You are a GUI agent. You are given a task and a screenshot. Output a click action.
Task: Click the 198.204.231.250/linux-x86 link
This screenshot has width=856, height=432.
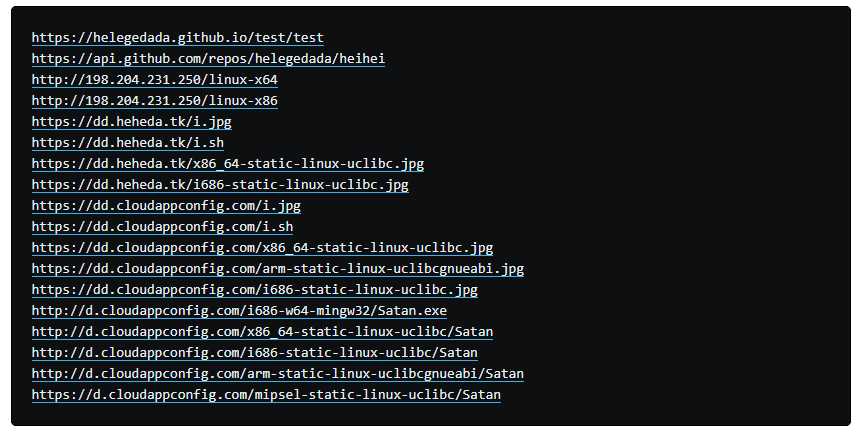[154, 101]
